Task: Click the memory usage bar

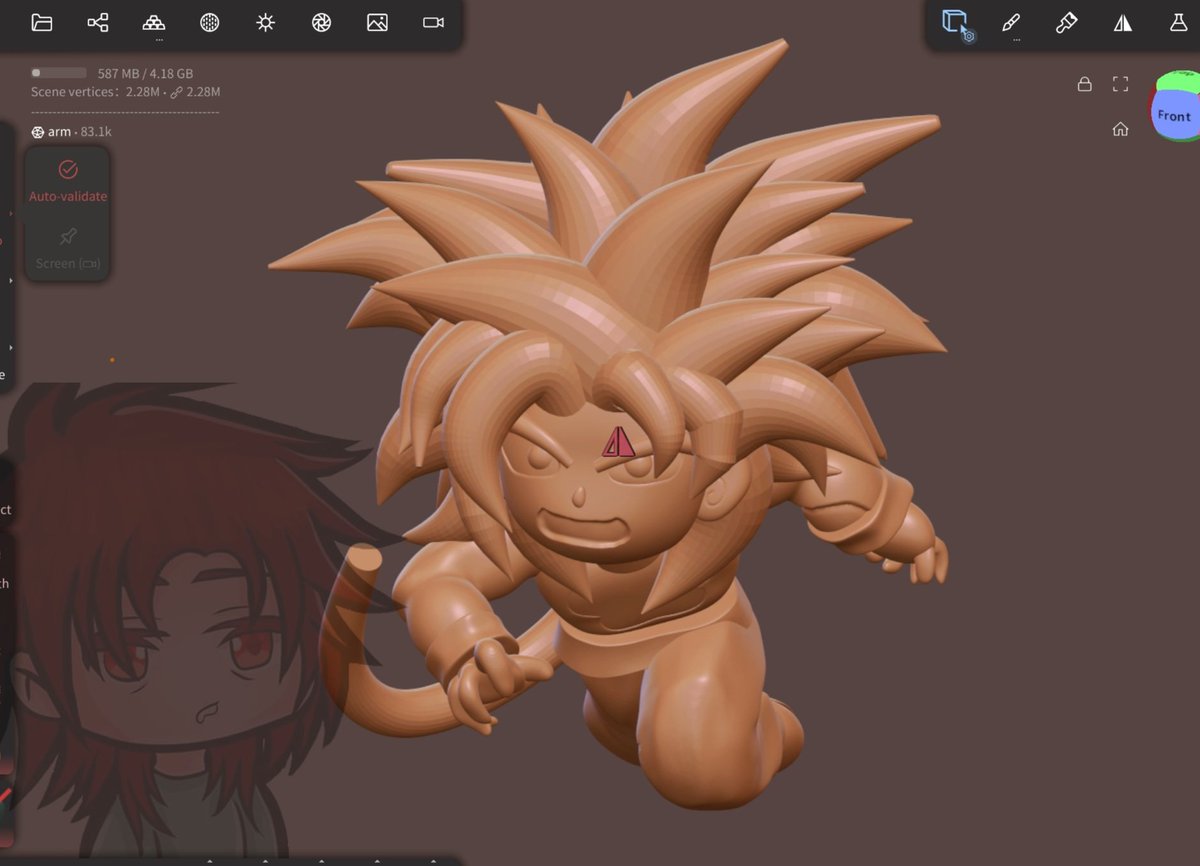Action: [58, 73]
